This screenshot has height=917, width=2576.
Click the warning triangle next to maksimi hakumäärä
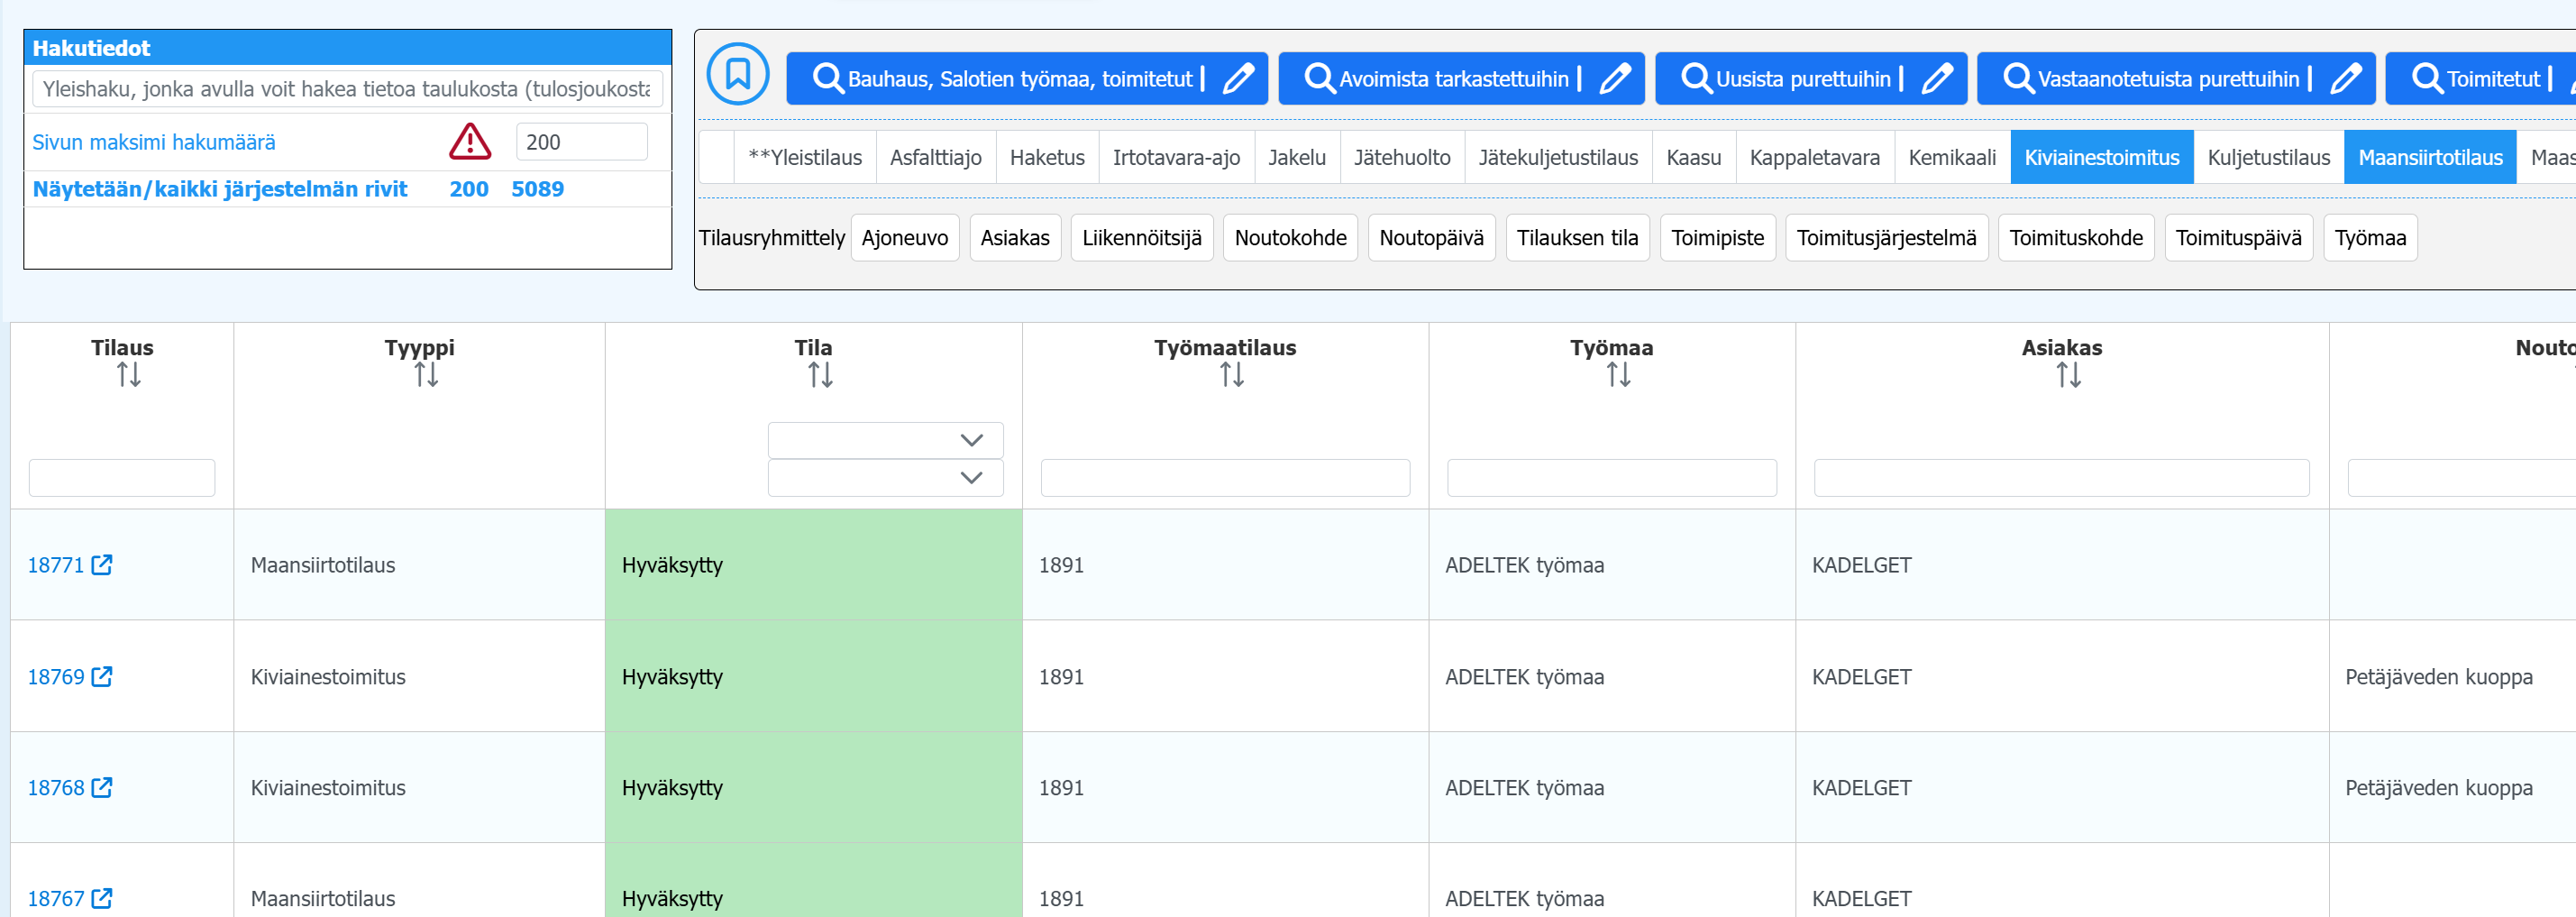coord(469,141)
